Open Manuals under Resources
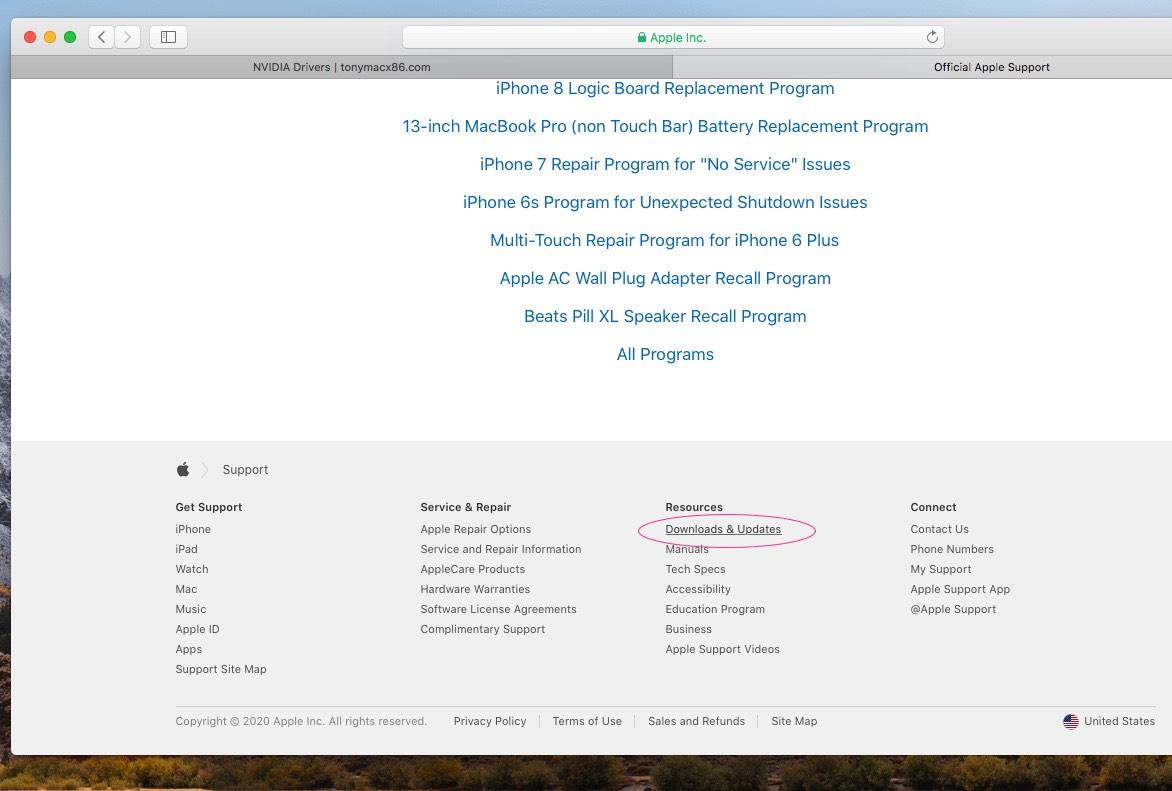 click(x=686, y=550)
